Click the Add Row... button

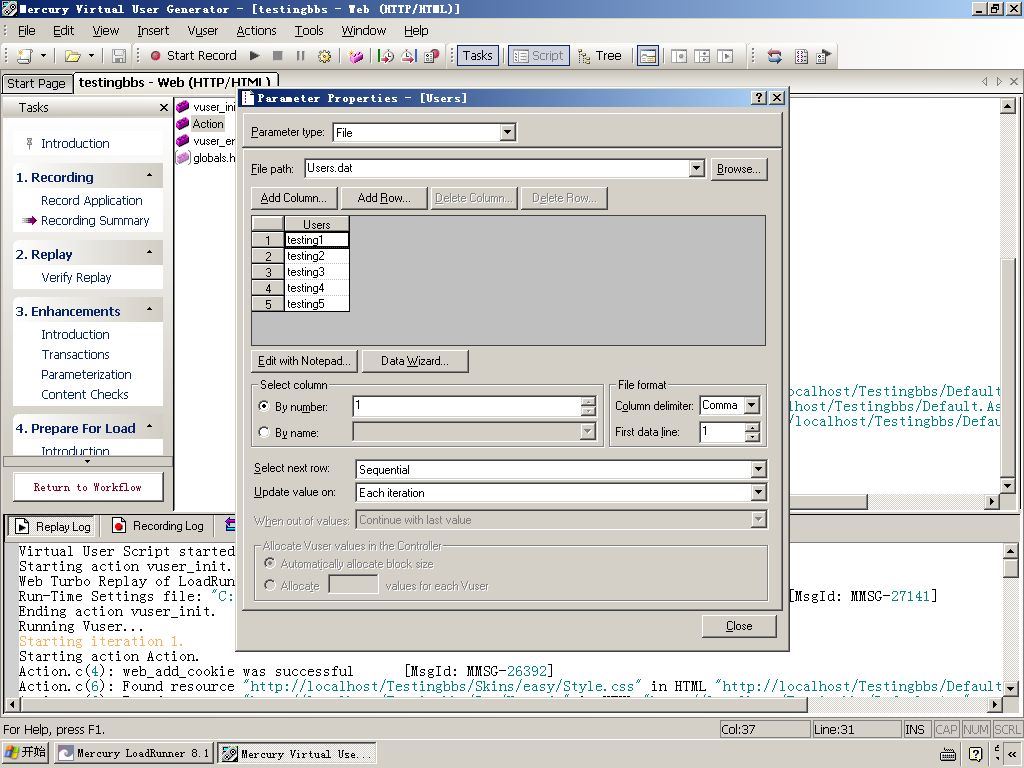tap(384, 198)
